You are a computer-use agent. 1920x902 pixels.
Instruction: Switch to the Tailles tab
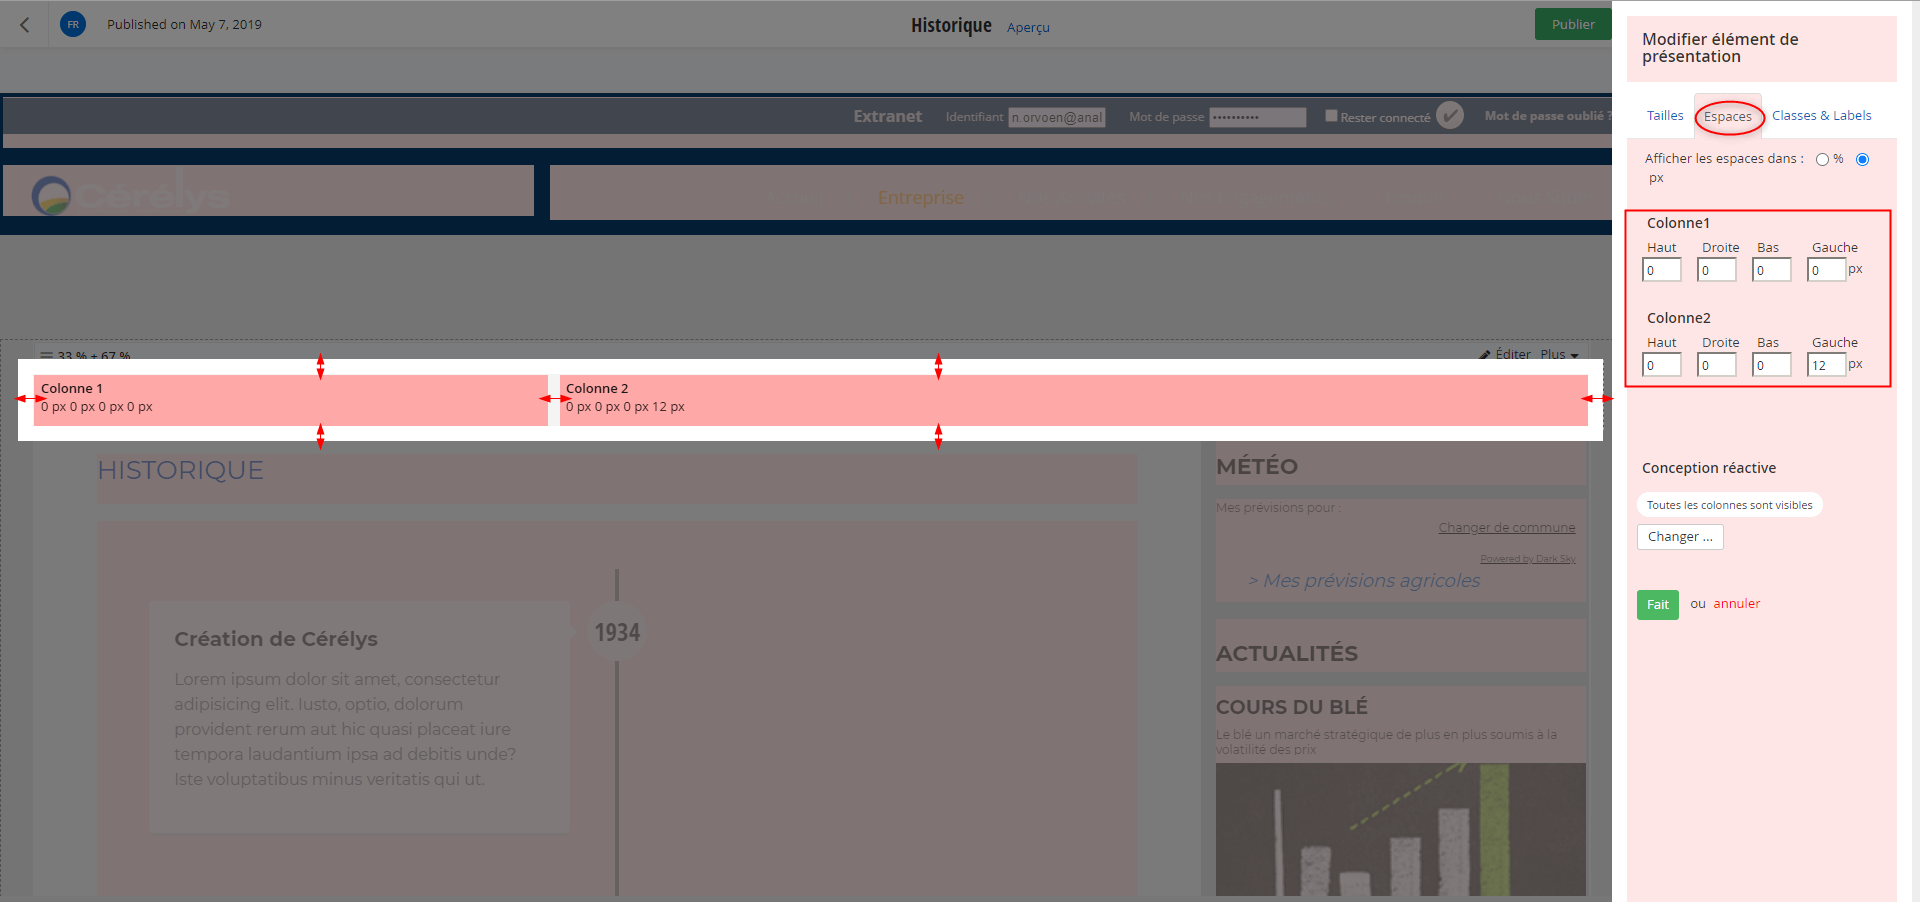coord(1665,116)
